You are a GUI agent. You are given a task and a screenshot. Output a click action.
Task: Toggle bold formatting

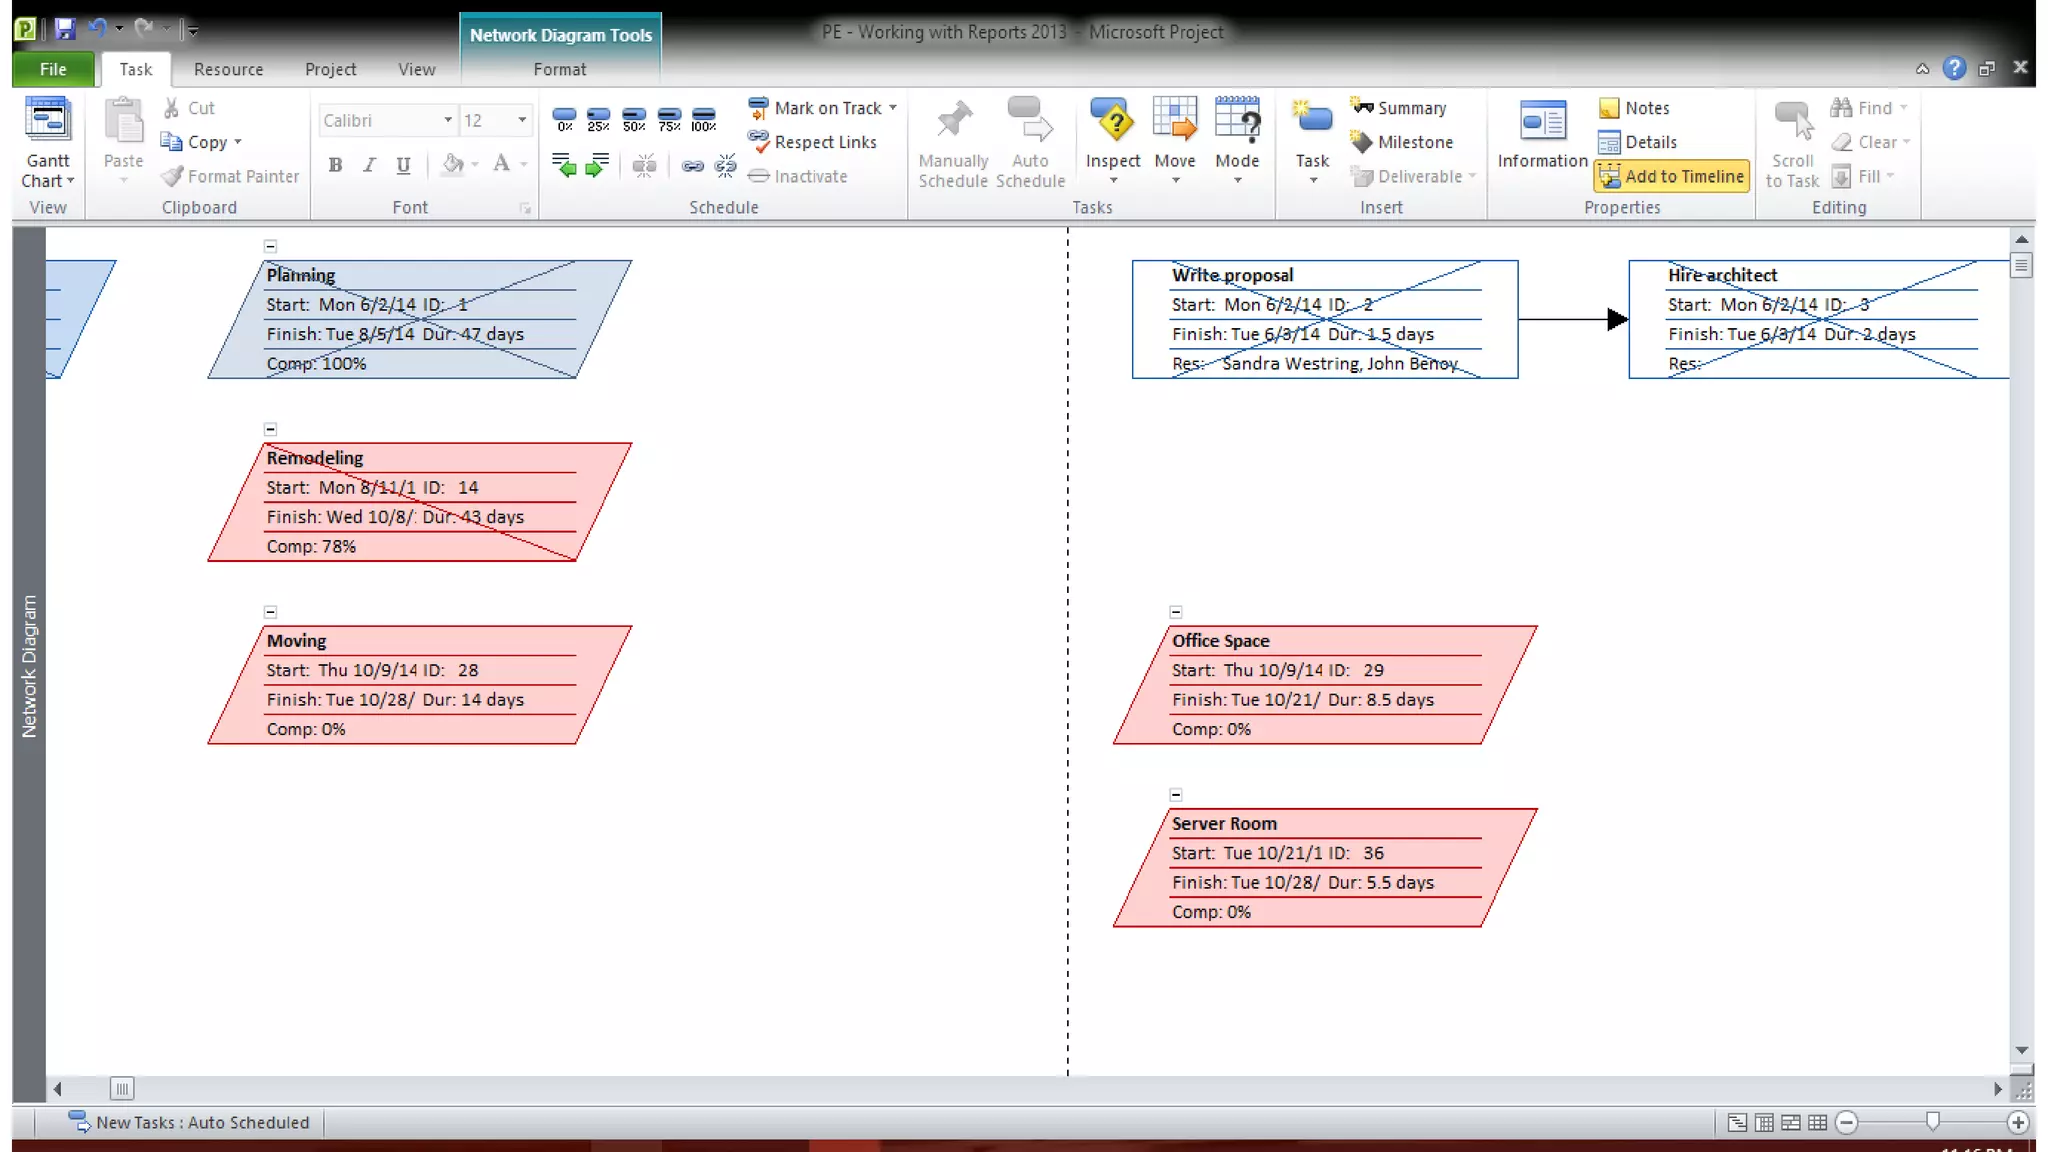click(335, 166)
